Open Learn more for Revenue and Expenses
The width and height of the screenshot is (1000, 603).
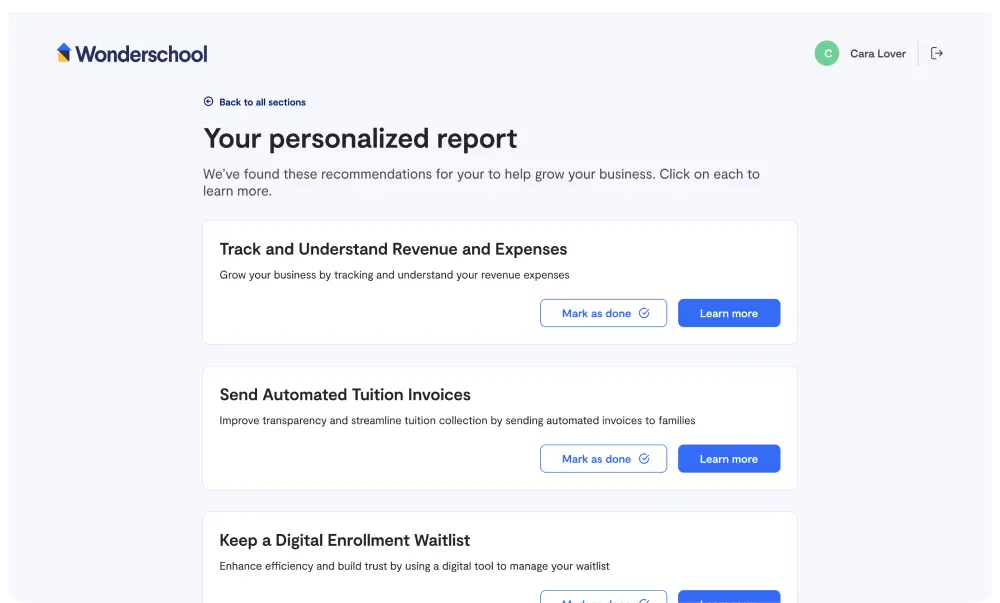coord(728,313)
